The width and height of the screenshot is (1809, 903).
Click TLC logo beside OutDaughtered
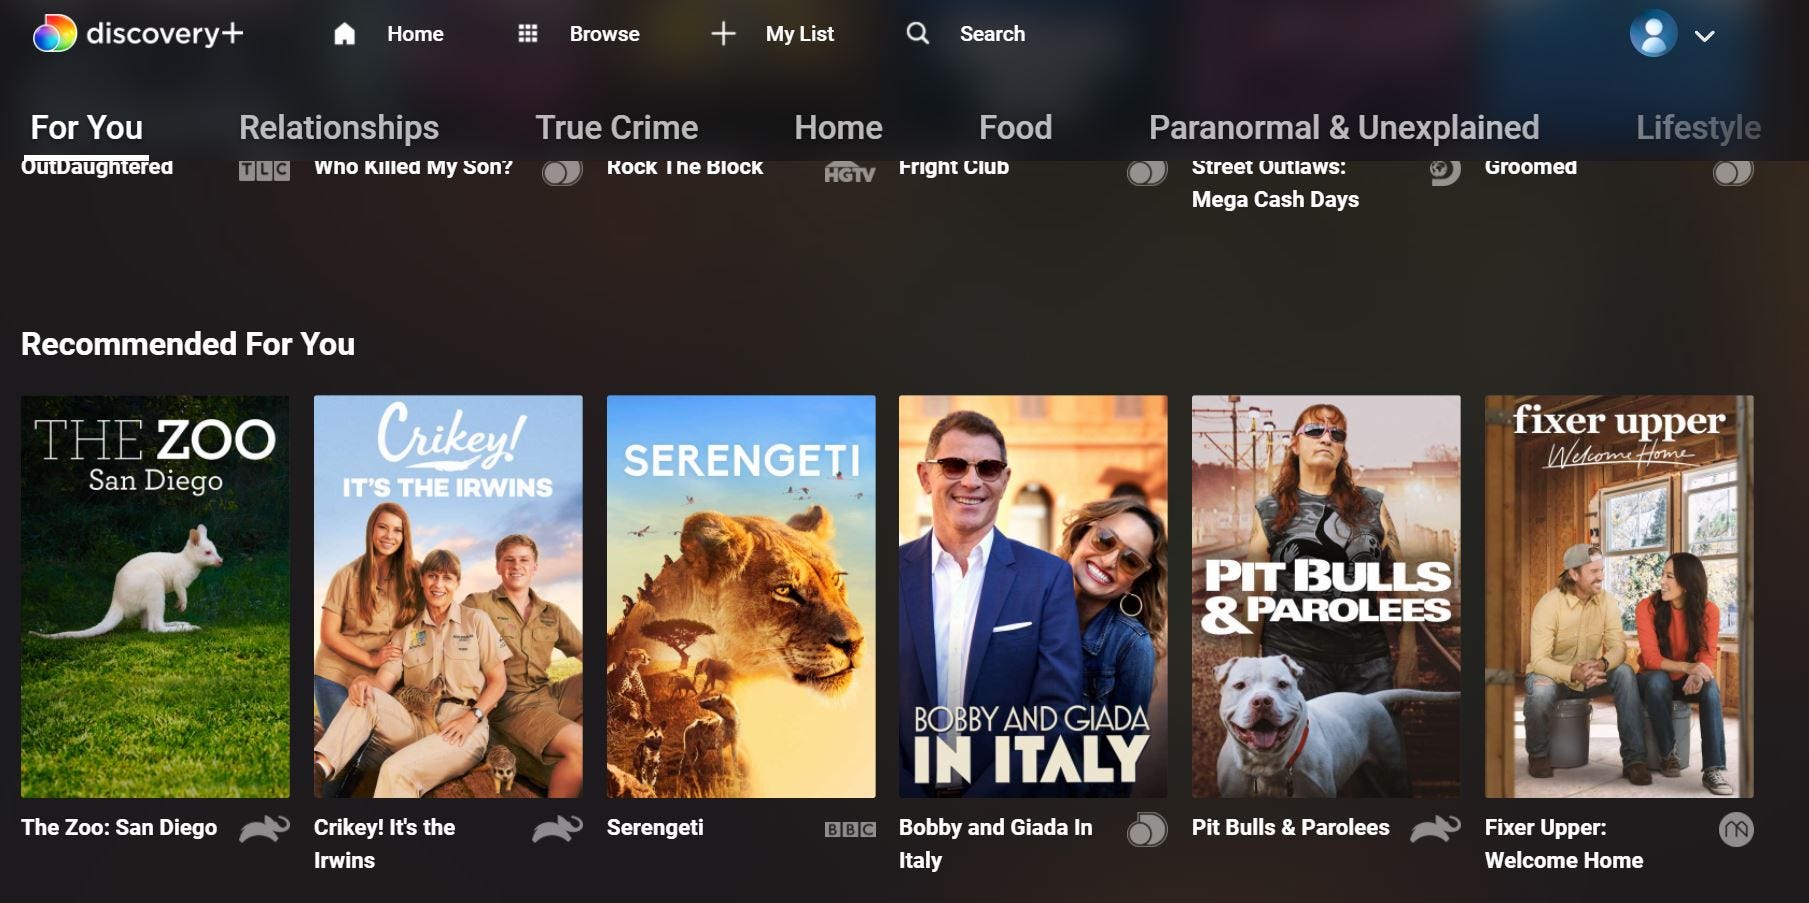264,171
